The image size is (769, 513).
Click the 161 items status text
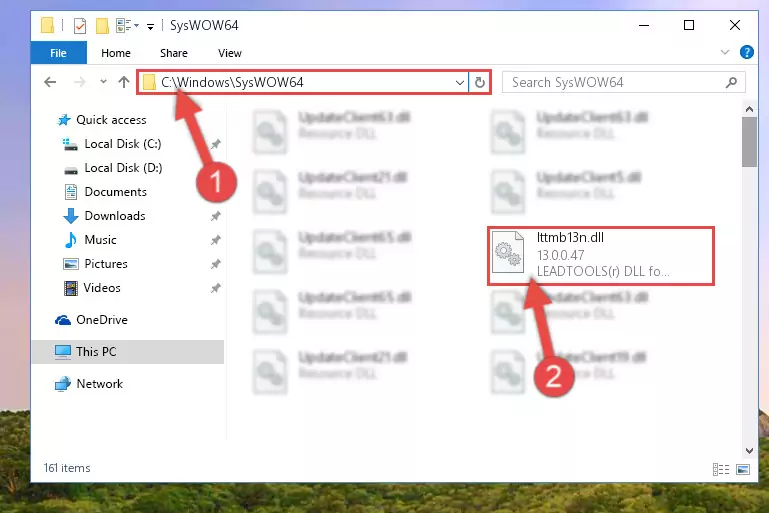point(67,468)
